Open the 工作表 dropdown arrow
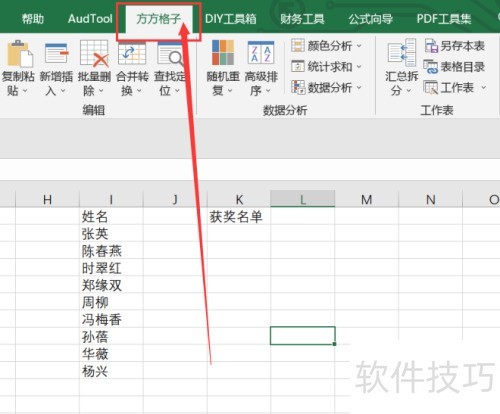Image resolution: width=500 pixels, height=414 pixels. click(483, 88)
